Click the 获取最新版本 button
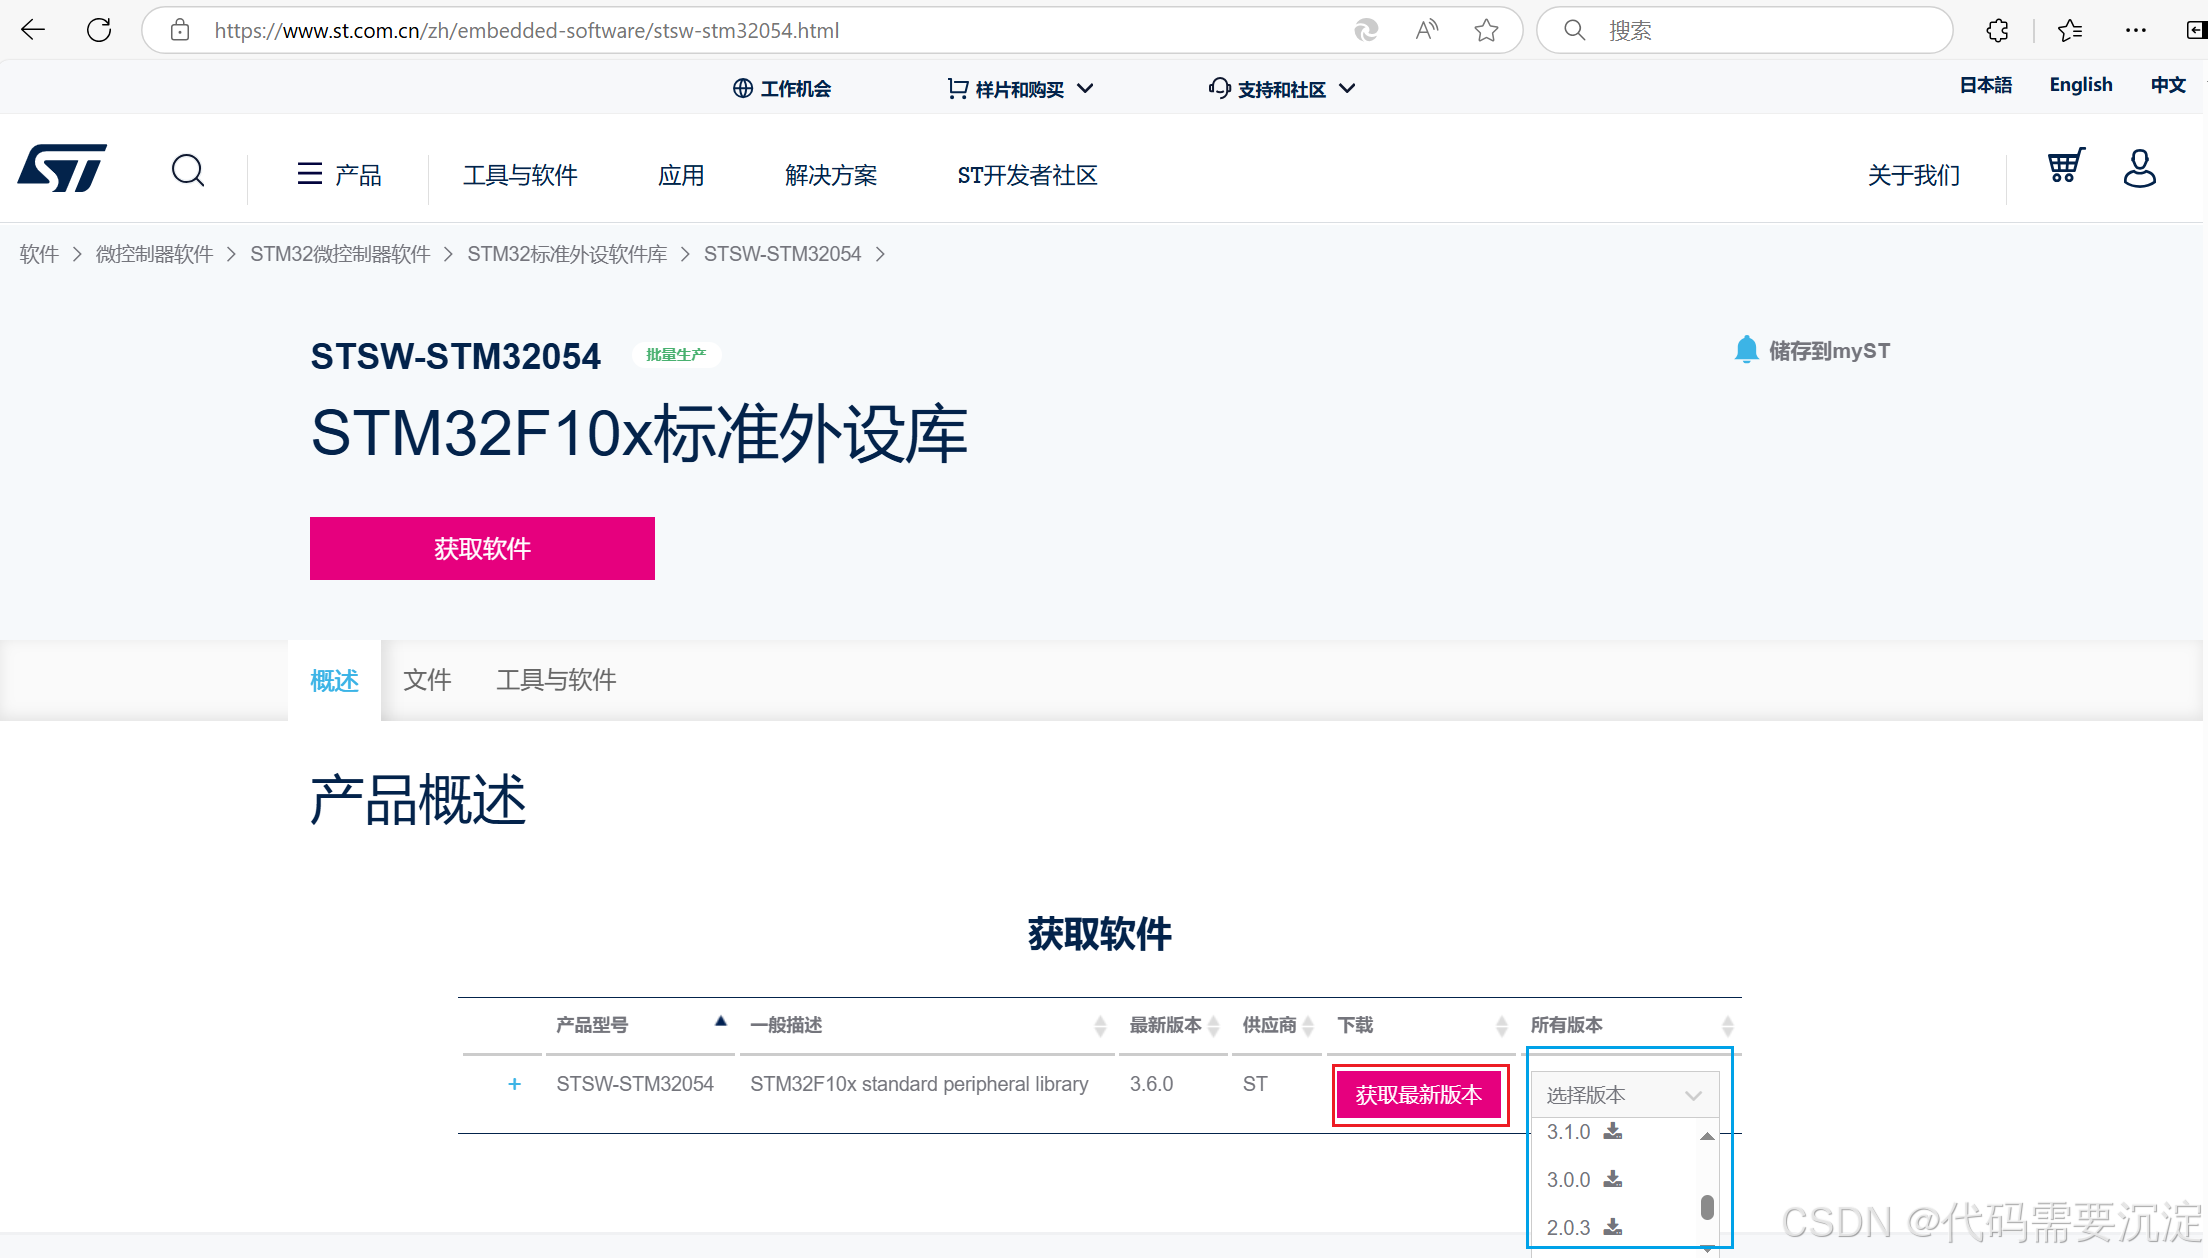The height and width of the screenshot is (1258, 2208). click(1419, 1095)
